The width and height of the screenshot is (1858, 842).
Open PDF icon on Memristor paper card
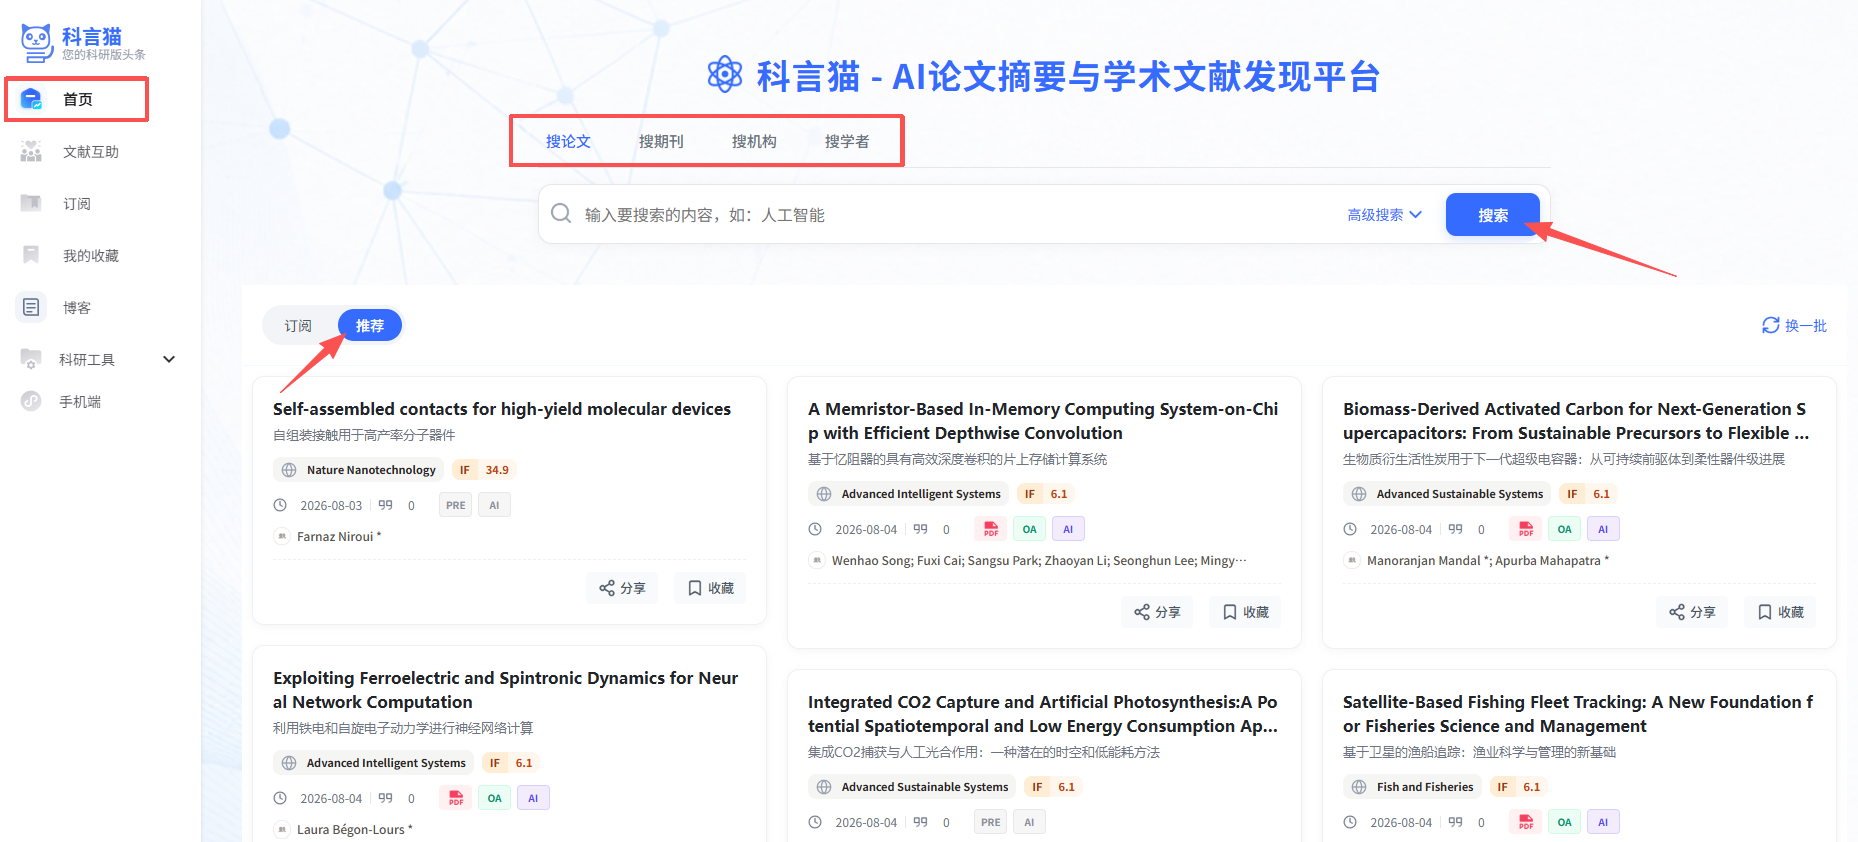point(991,529)
